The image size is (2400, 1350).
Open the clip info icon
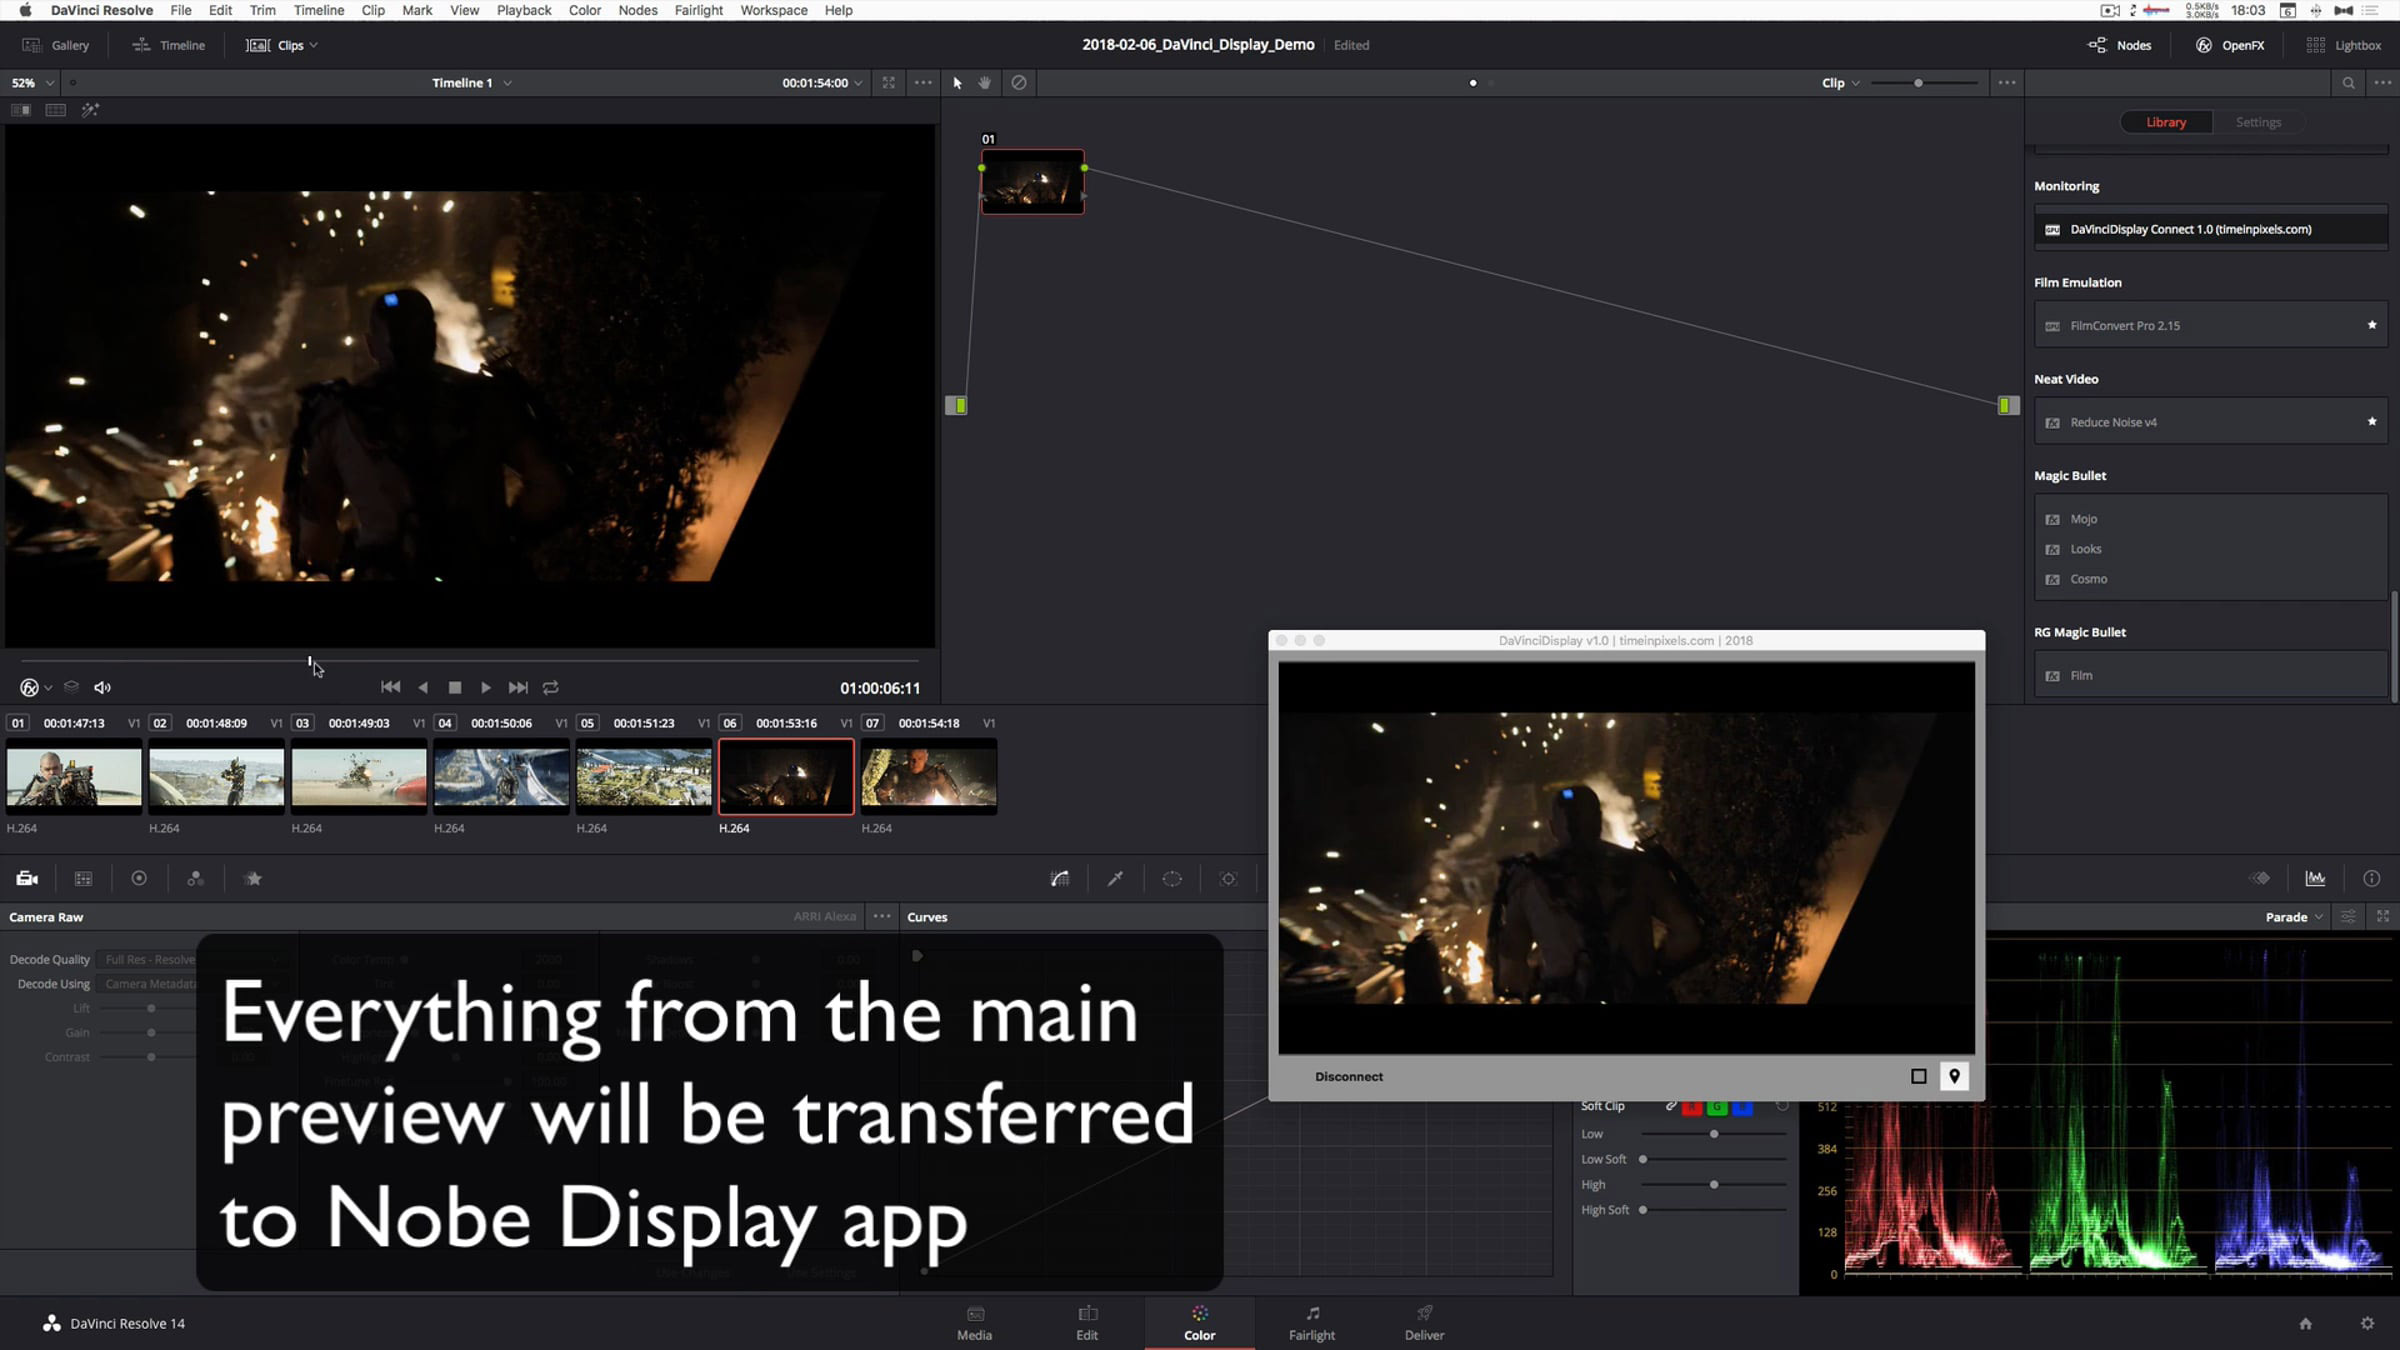2371,877
